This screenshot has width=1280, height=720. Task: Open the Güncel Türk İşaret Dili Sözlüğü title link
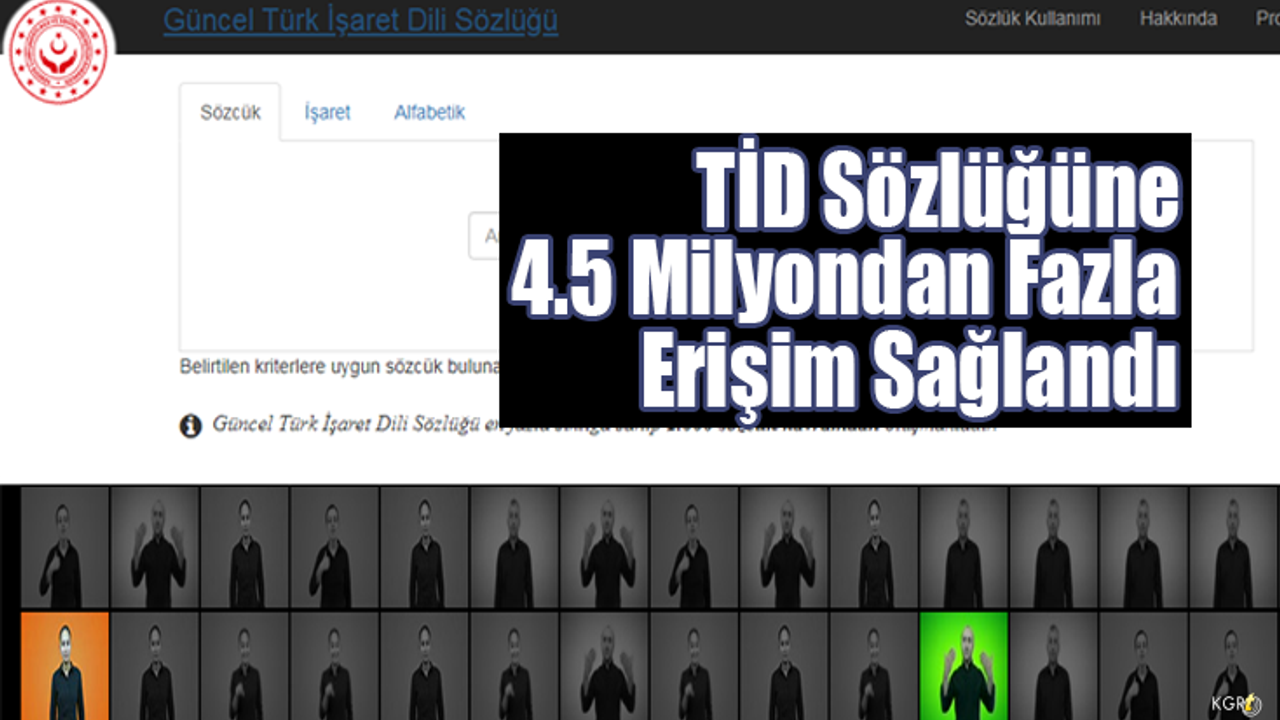pos(360,21)
